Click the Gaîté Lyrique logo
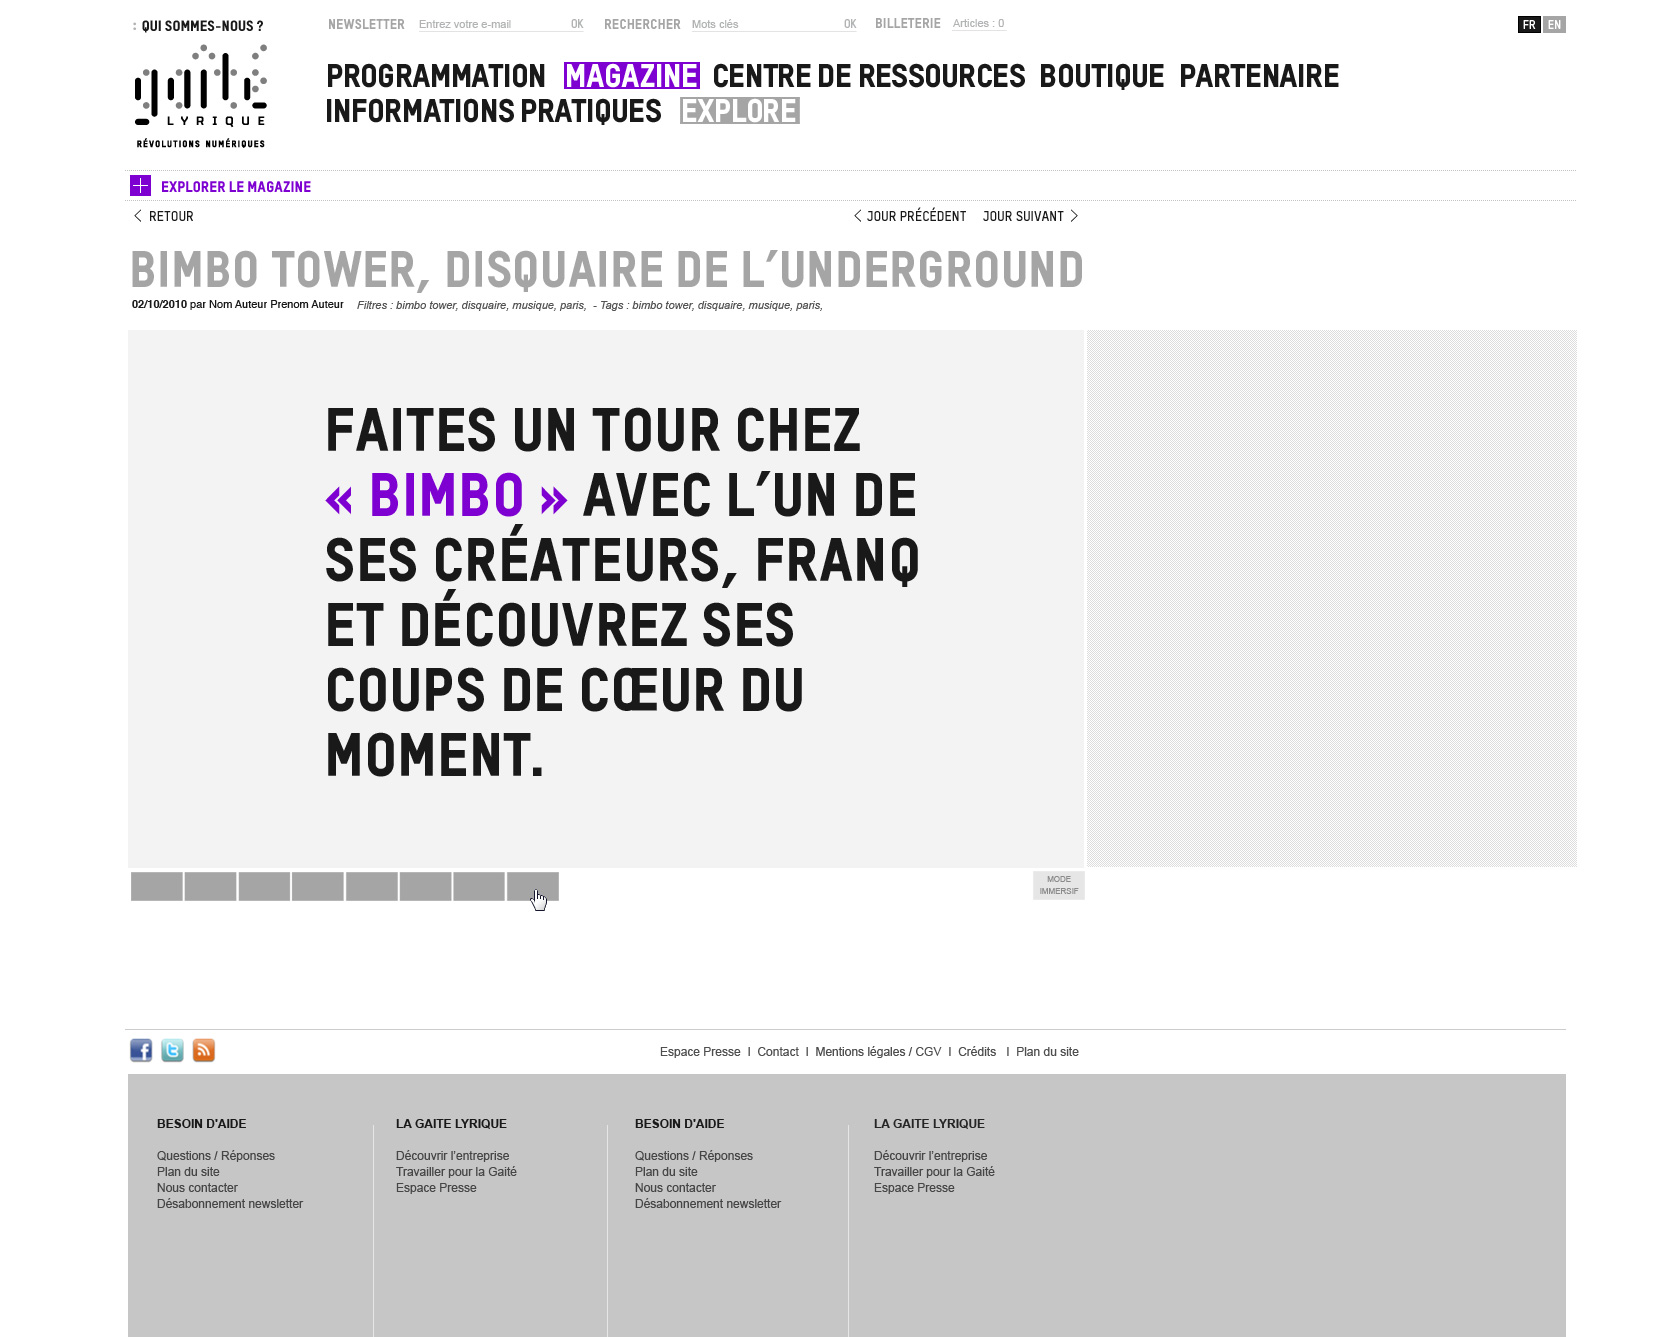The width and height of the screenshot is (1680, 1337). point(201,96)
